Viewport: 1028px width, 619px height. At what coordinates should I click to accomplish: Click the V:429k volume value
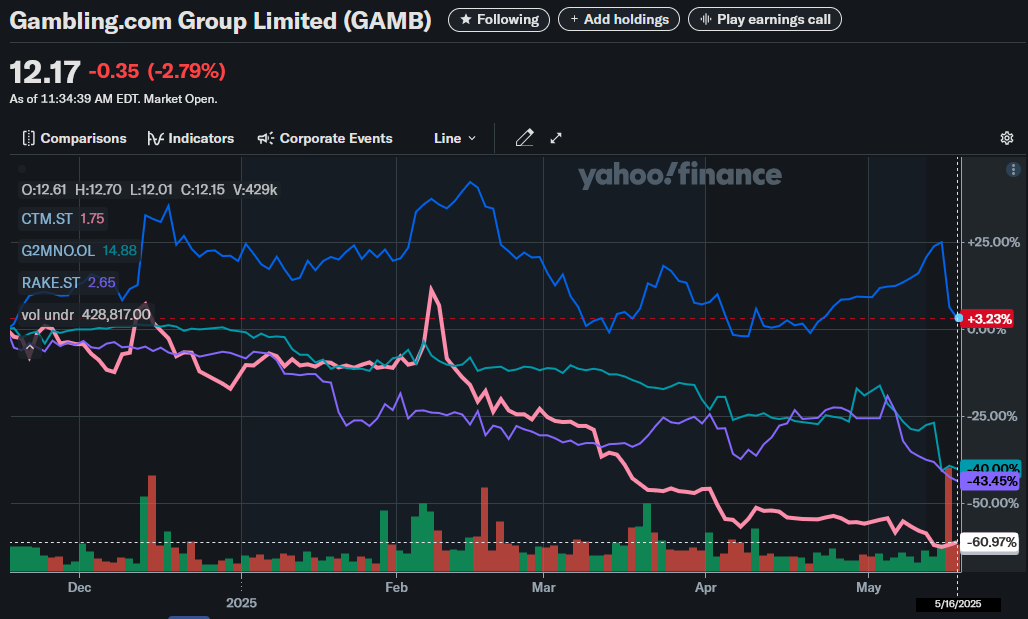coord(255,190)
